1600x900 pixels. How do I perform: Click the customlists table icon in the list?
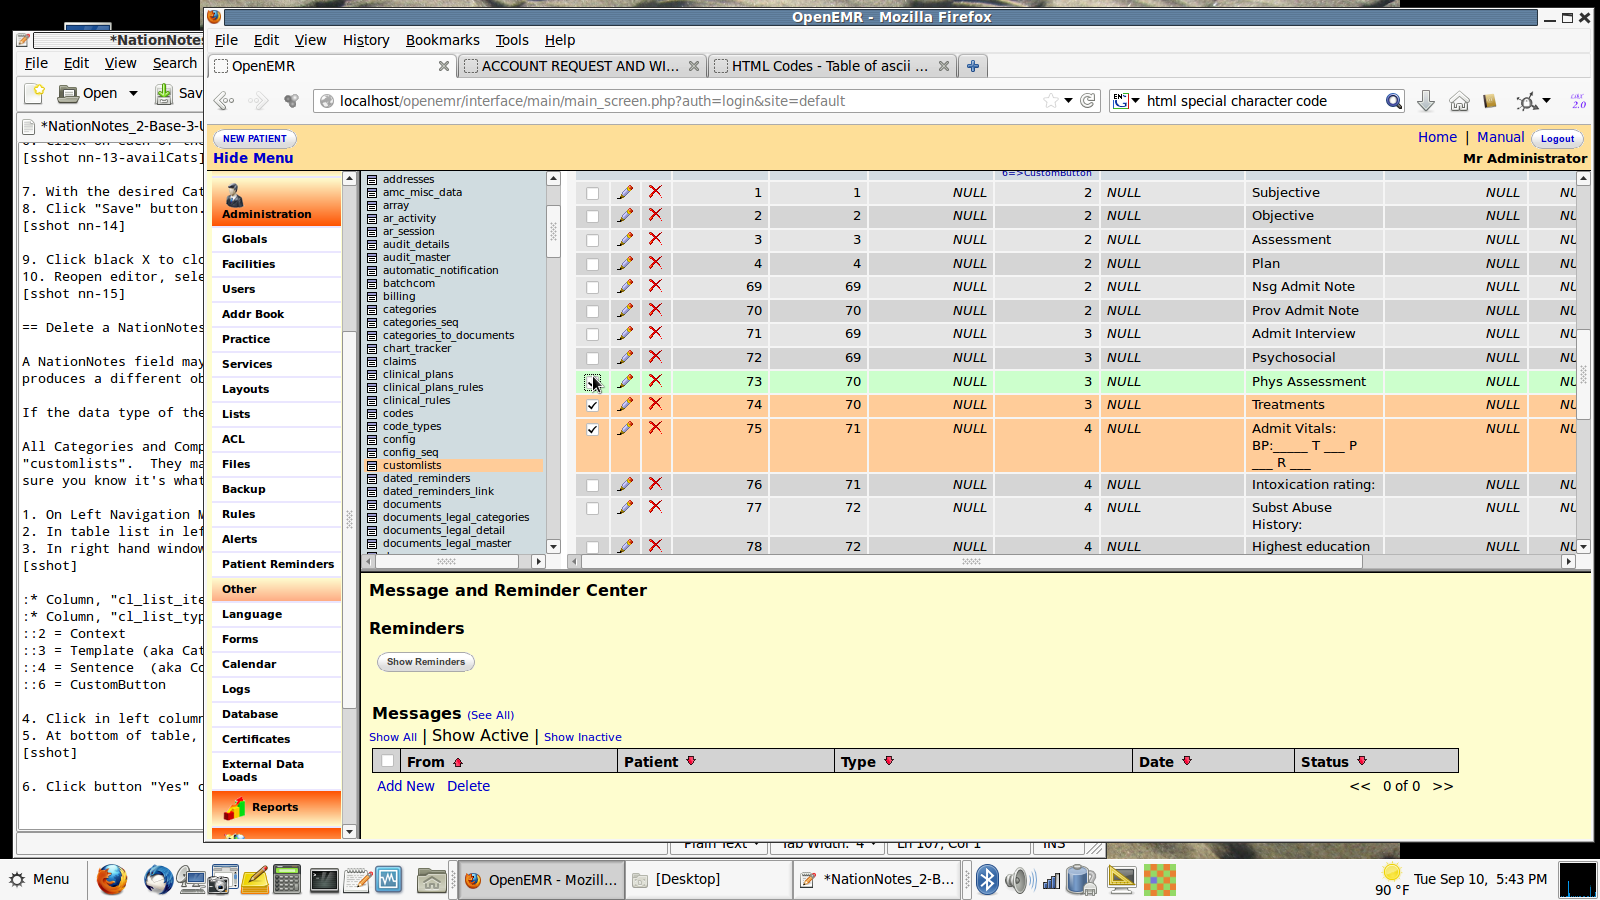tap(372, 466)
